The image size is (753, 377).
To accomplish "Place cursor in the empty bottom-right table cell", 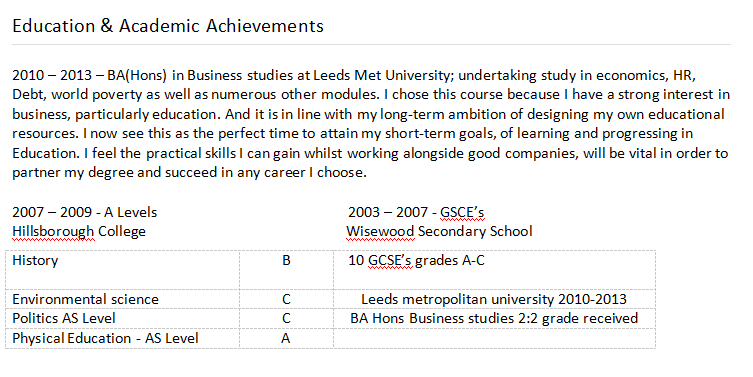I will click(494, 338).
